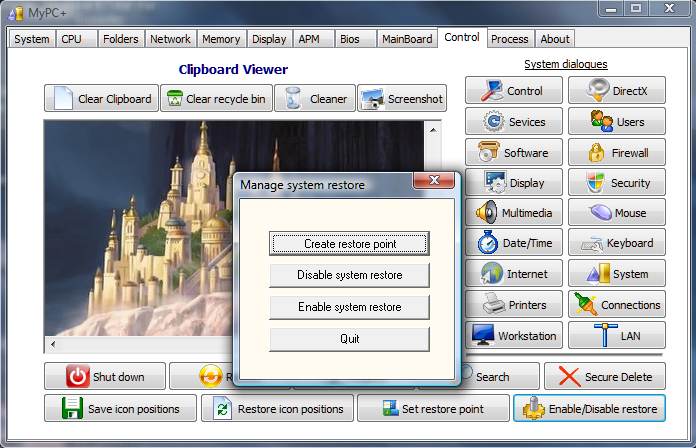Image resolution: width=696 pixels, height=448 pixels.
Task: Switch to the System tab
Action: pos(32,39)
